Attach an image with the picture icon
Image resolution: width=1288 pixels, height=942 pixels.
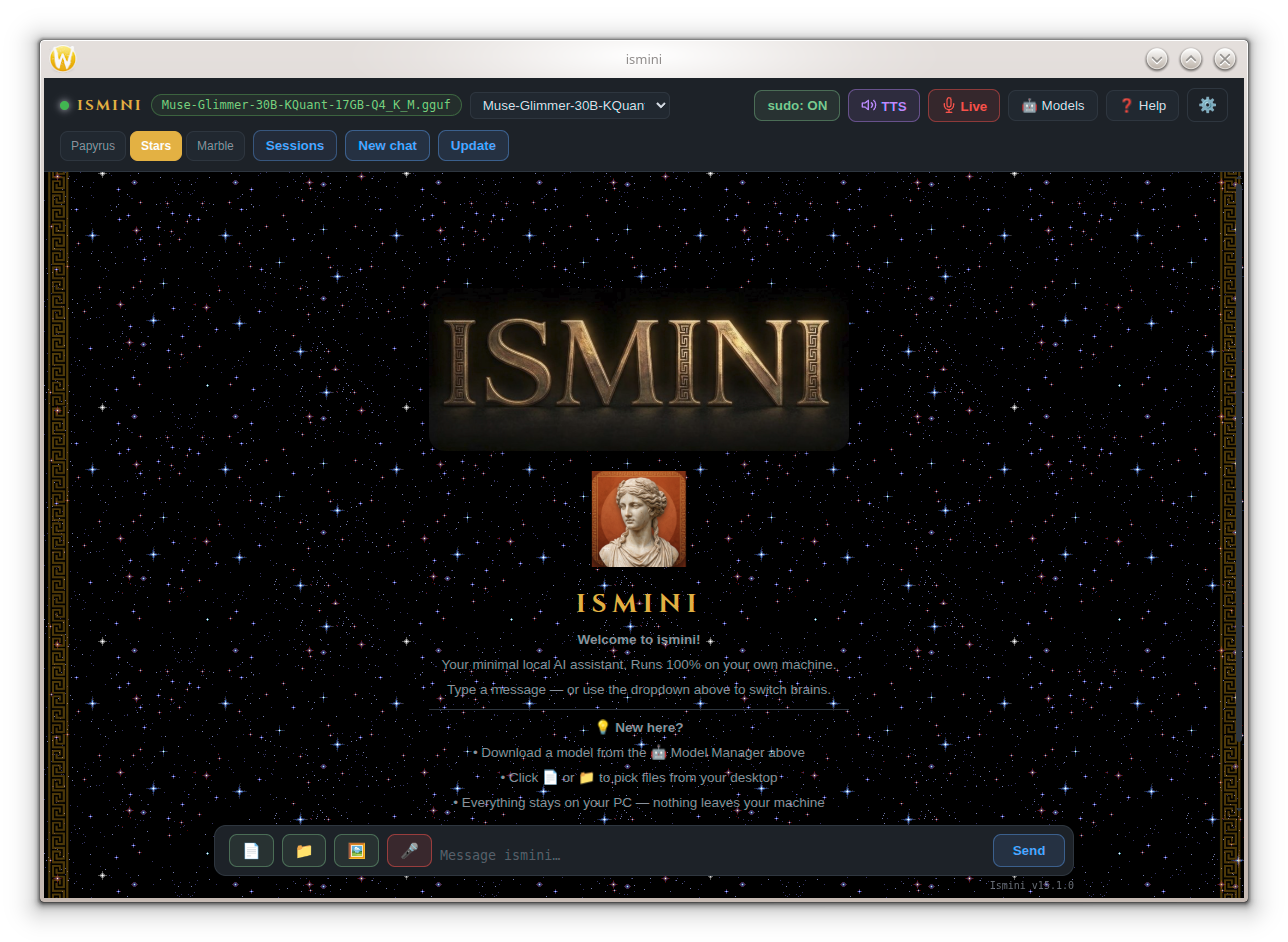click(x=356, y=851)
